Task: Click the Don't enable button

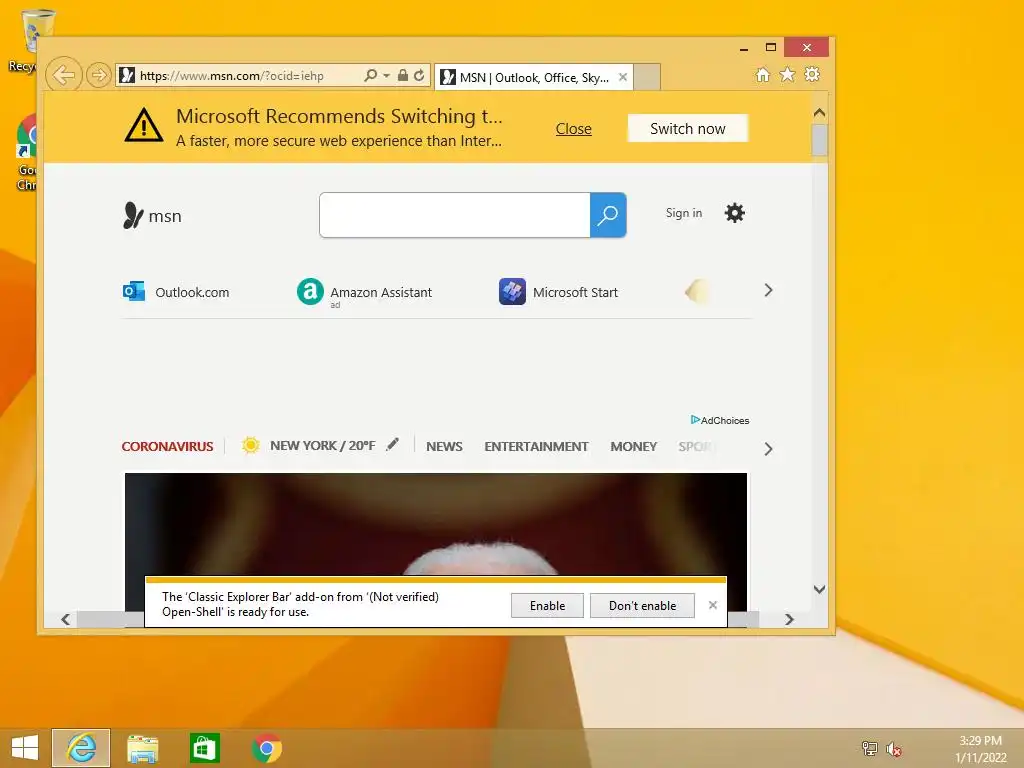Action: (x=643, y=605)
